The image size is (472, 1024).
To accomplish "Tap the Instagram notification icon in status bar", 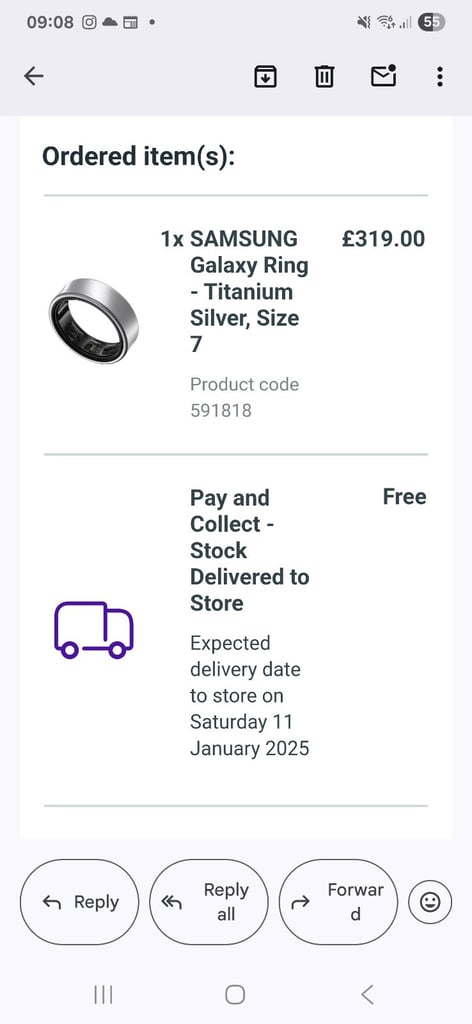I will (89, 22).
